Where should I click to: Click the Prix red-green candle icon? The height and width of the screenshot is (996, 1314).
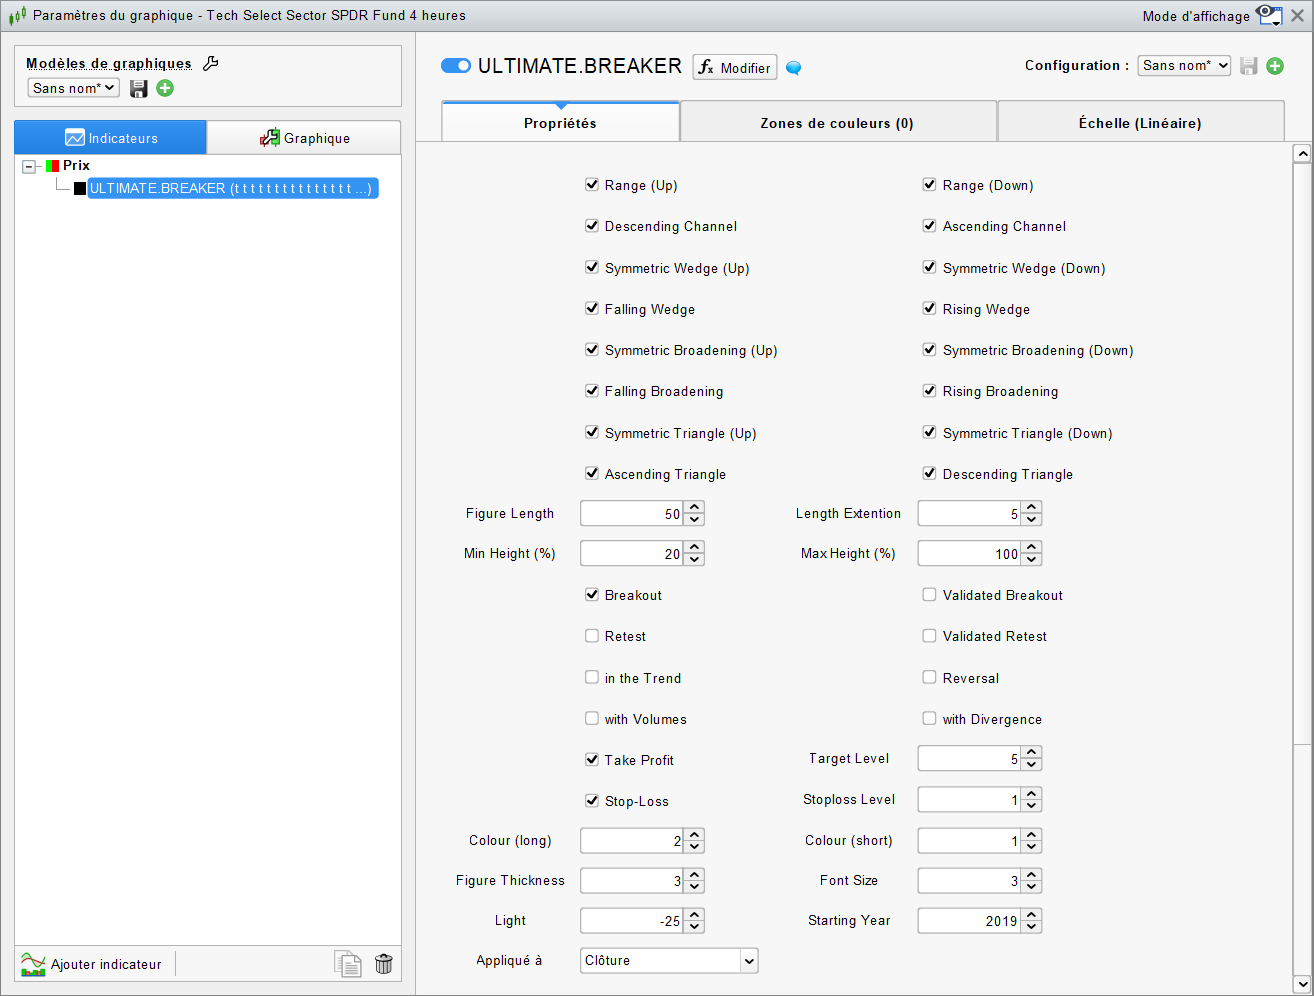[52, 166]
